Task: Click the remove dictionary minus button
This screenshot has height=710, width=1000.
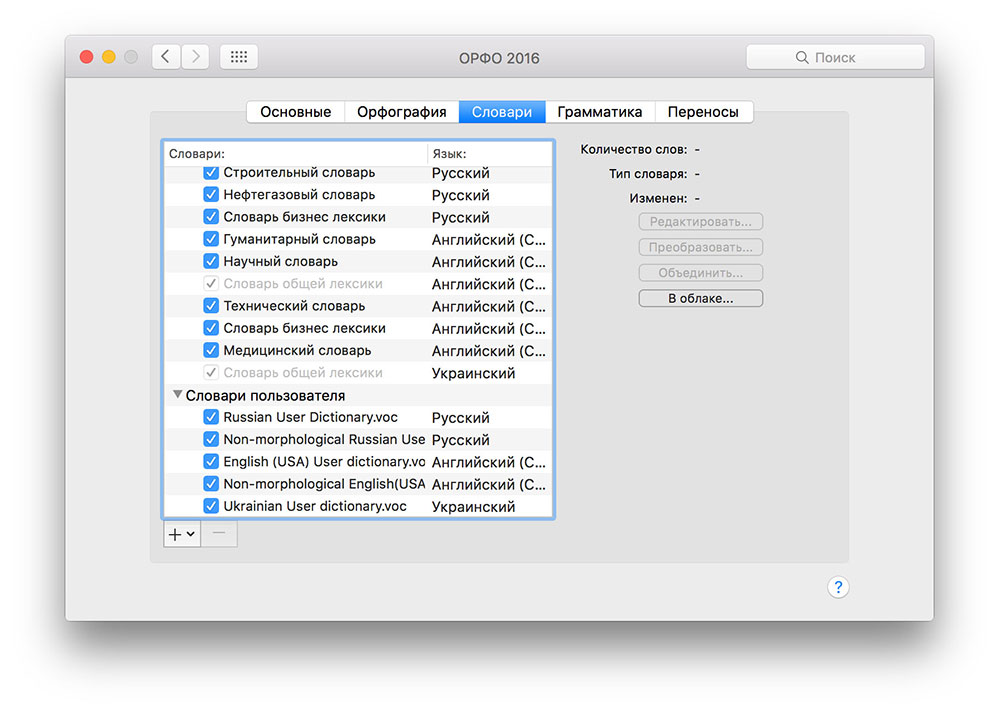Action: [x=219, y=534]
